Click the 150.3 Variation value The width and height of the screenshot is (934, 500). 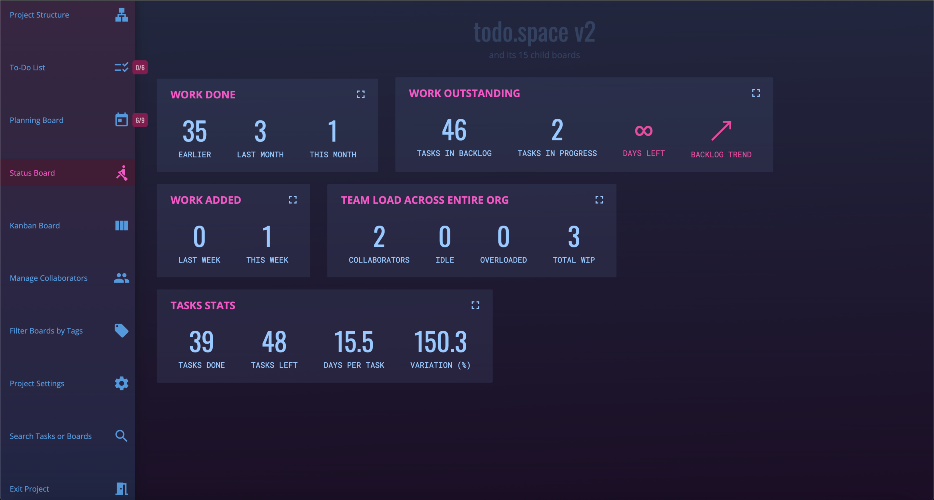(440, 342)
